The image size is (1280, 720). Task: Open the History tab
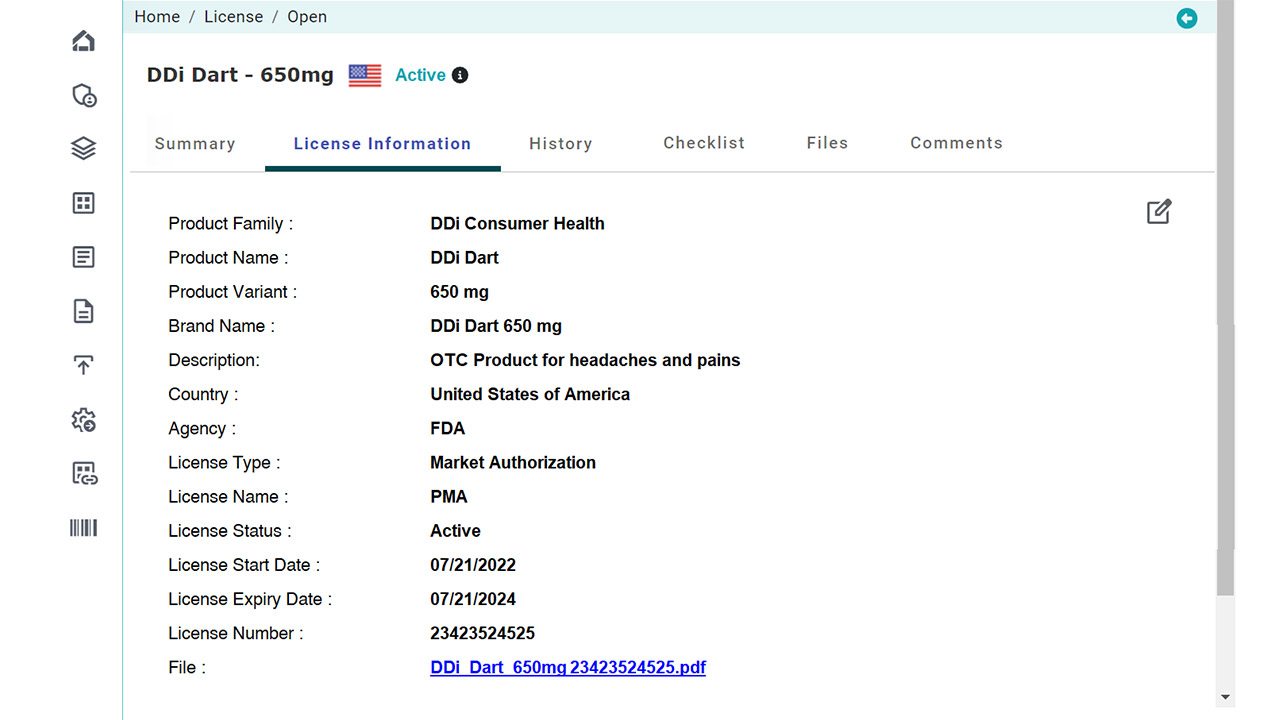560,144
